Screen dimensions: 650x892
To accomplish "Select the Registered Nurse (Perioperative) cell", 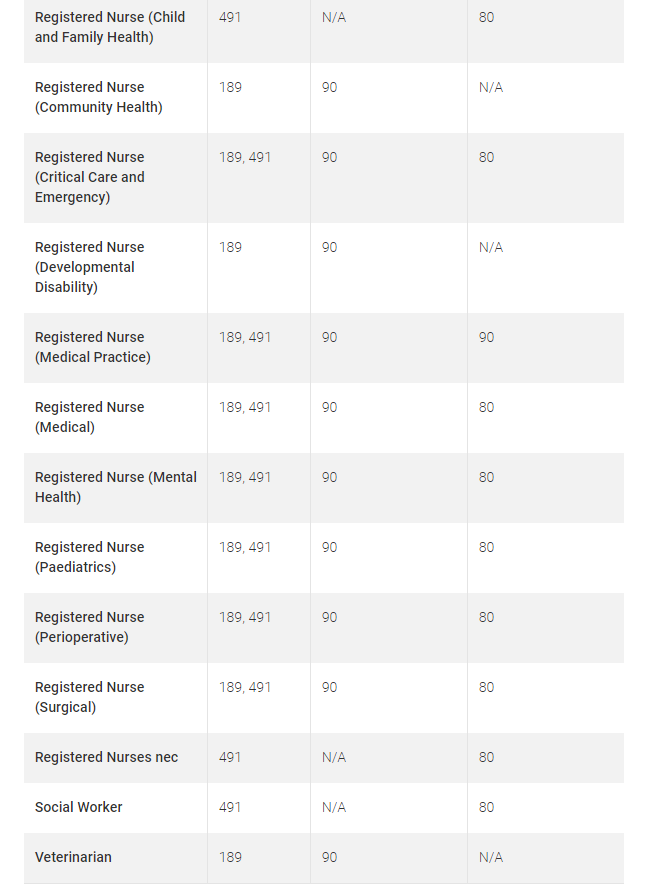I will pyautogui.click(x=90, y=627).
